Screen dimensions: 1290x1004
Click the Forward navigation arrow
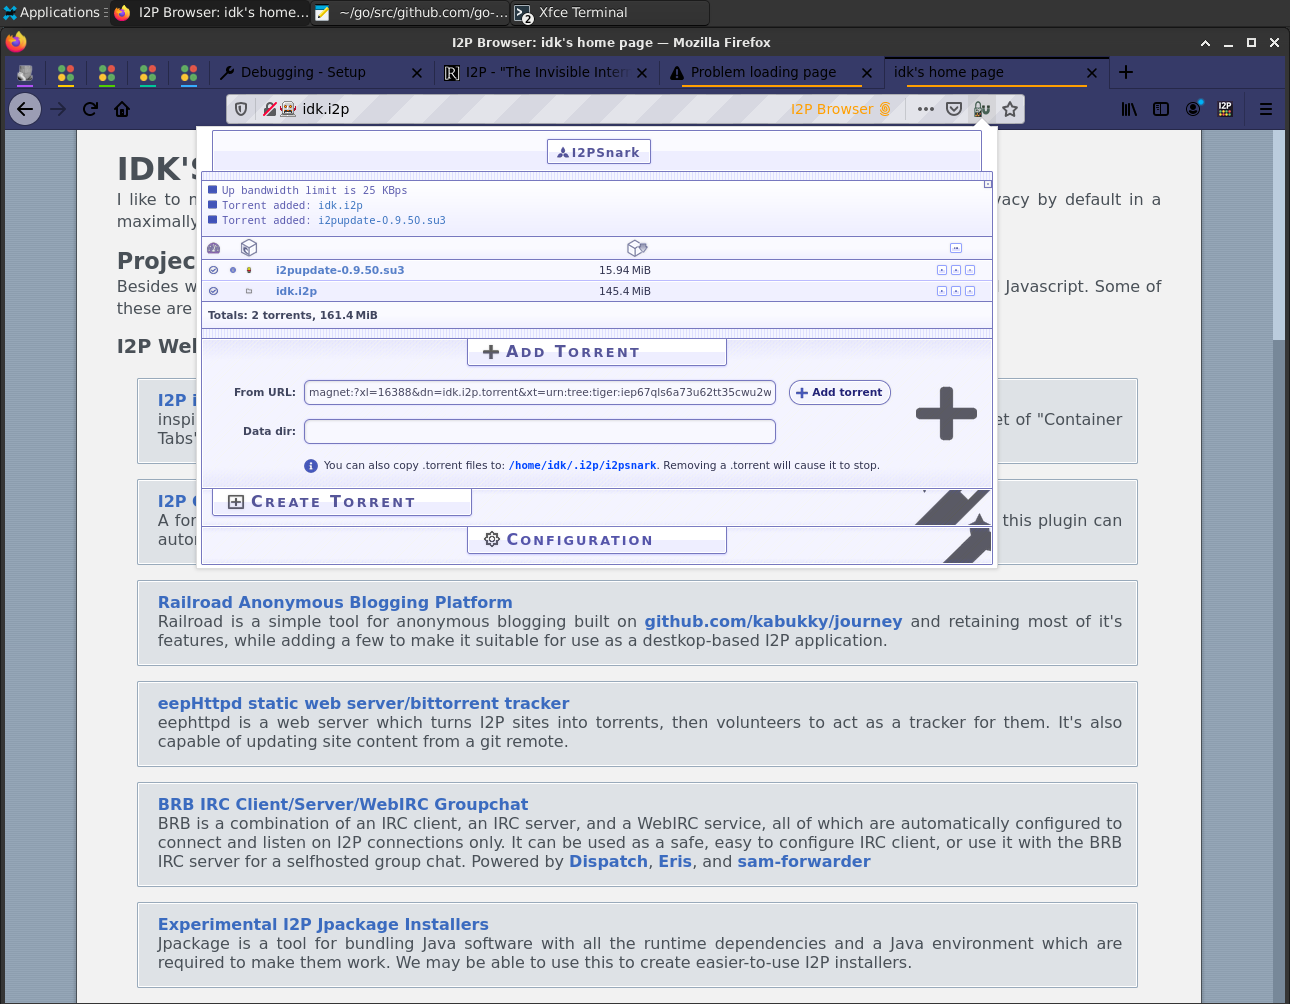coord(58,109)
